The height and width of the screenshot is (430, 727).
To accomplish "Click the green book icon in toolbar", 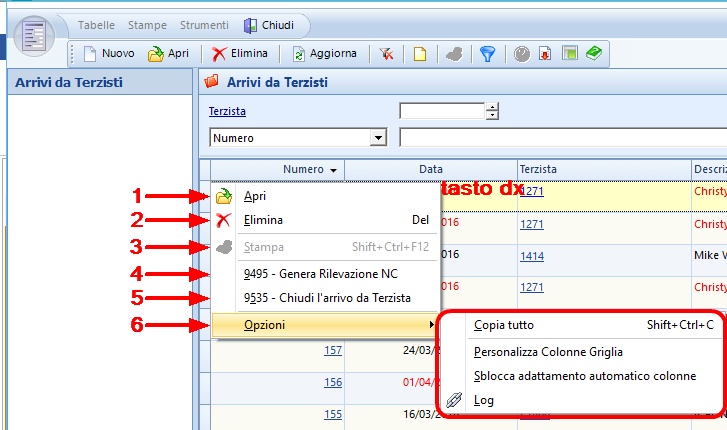I will point(594,55).
